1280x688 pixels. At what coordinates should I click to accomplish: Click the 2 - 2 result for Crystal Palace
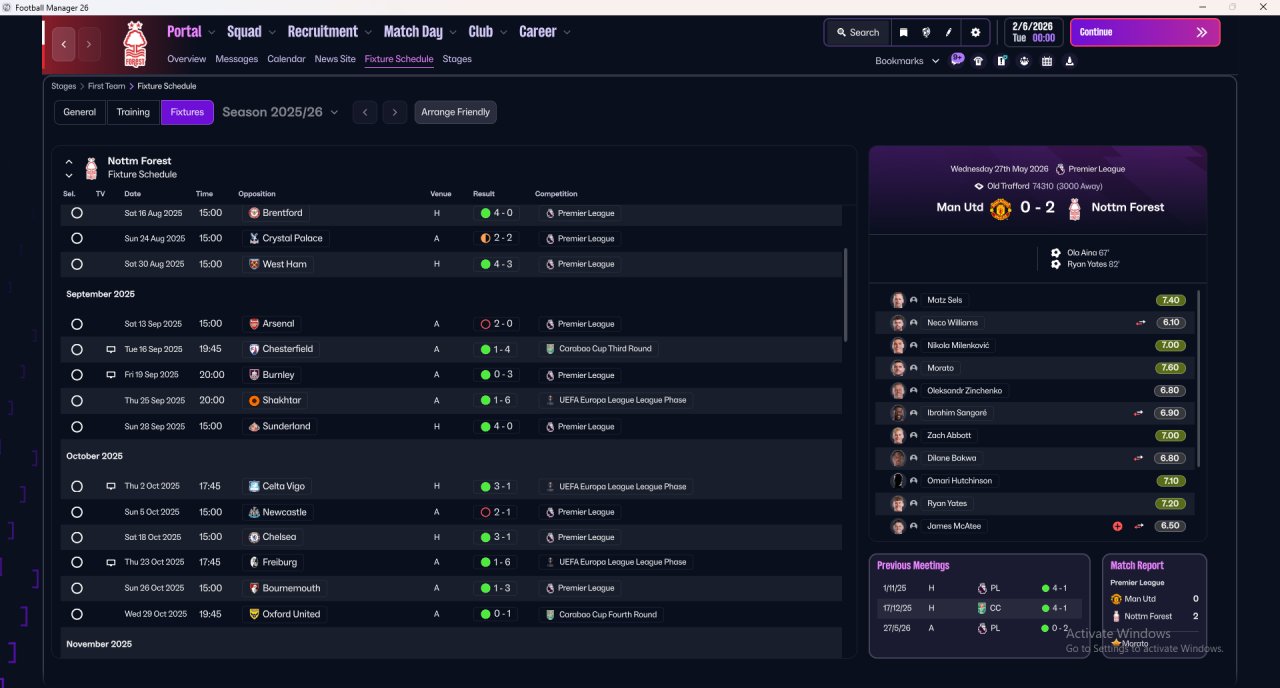click(497, 238)
